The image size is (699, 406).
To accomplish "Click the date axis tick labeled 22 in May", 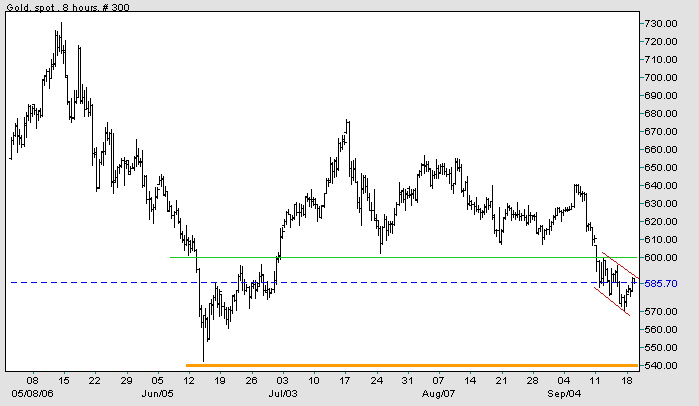I will coord(95,381).
